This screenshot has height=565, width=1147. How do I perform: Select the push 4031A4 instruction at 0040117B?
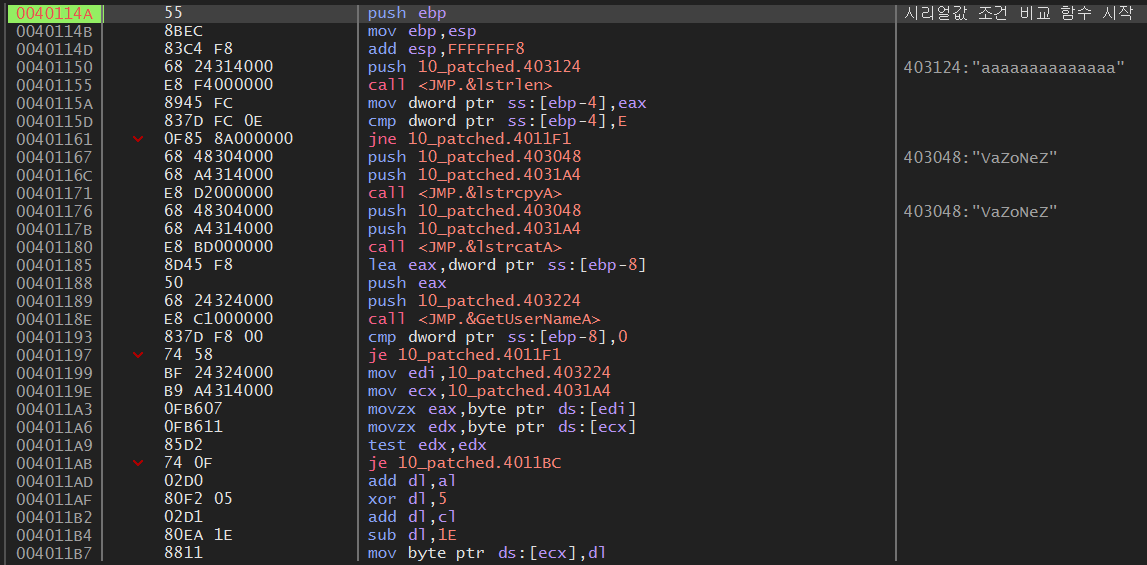pos(474,229)
